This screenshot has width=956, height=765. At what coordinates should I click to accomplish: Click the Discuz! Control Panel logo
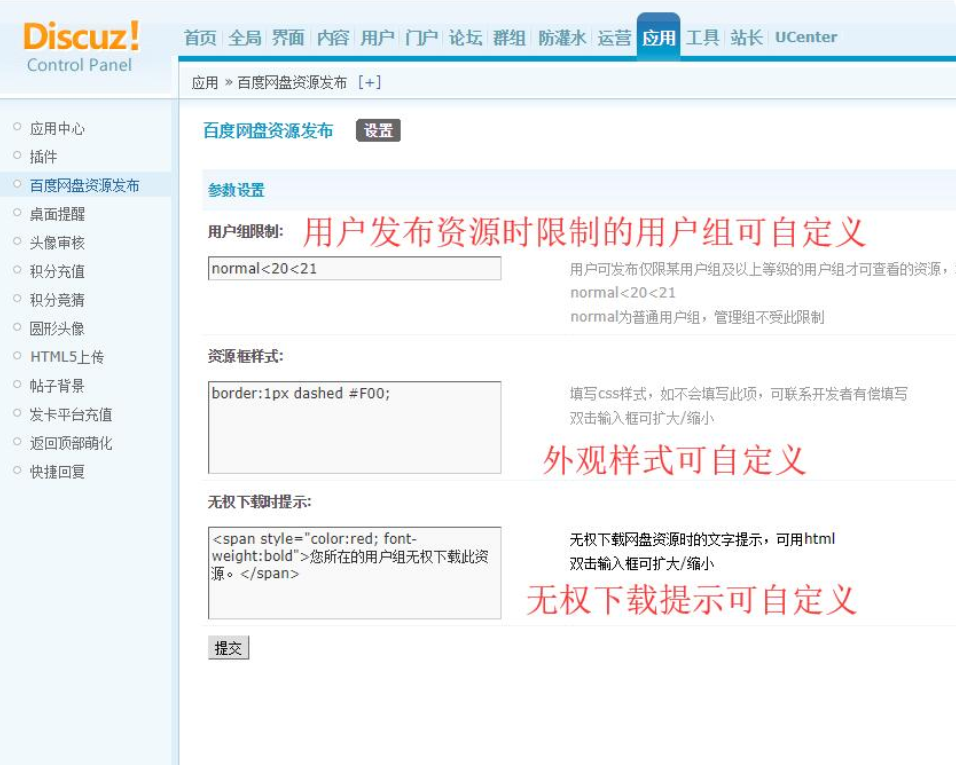80,47
